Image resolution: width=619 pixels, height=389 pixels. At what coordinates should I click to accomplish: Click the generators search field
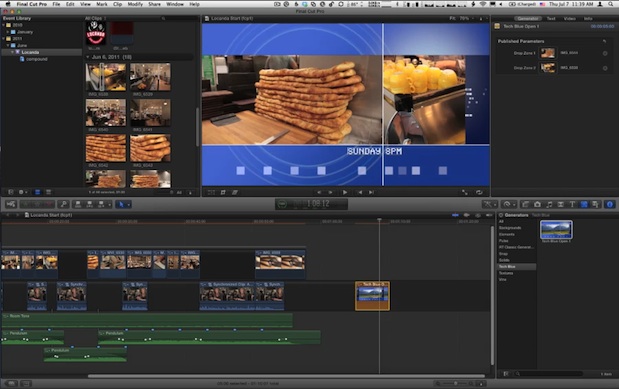click(x=550, y=374)
